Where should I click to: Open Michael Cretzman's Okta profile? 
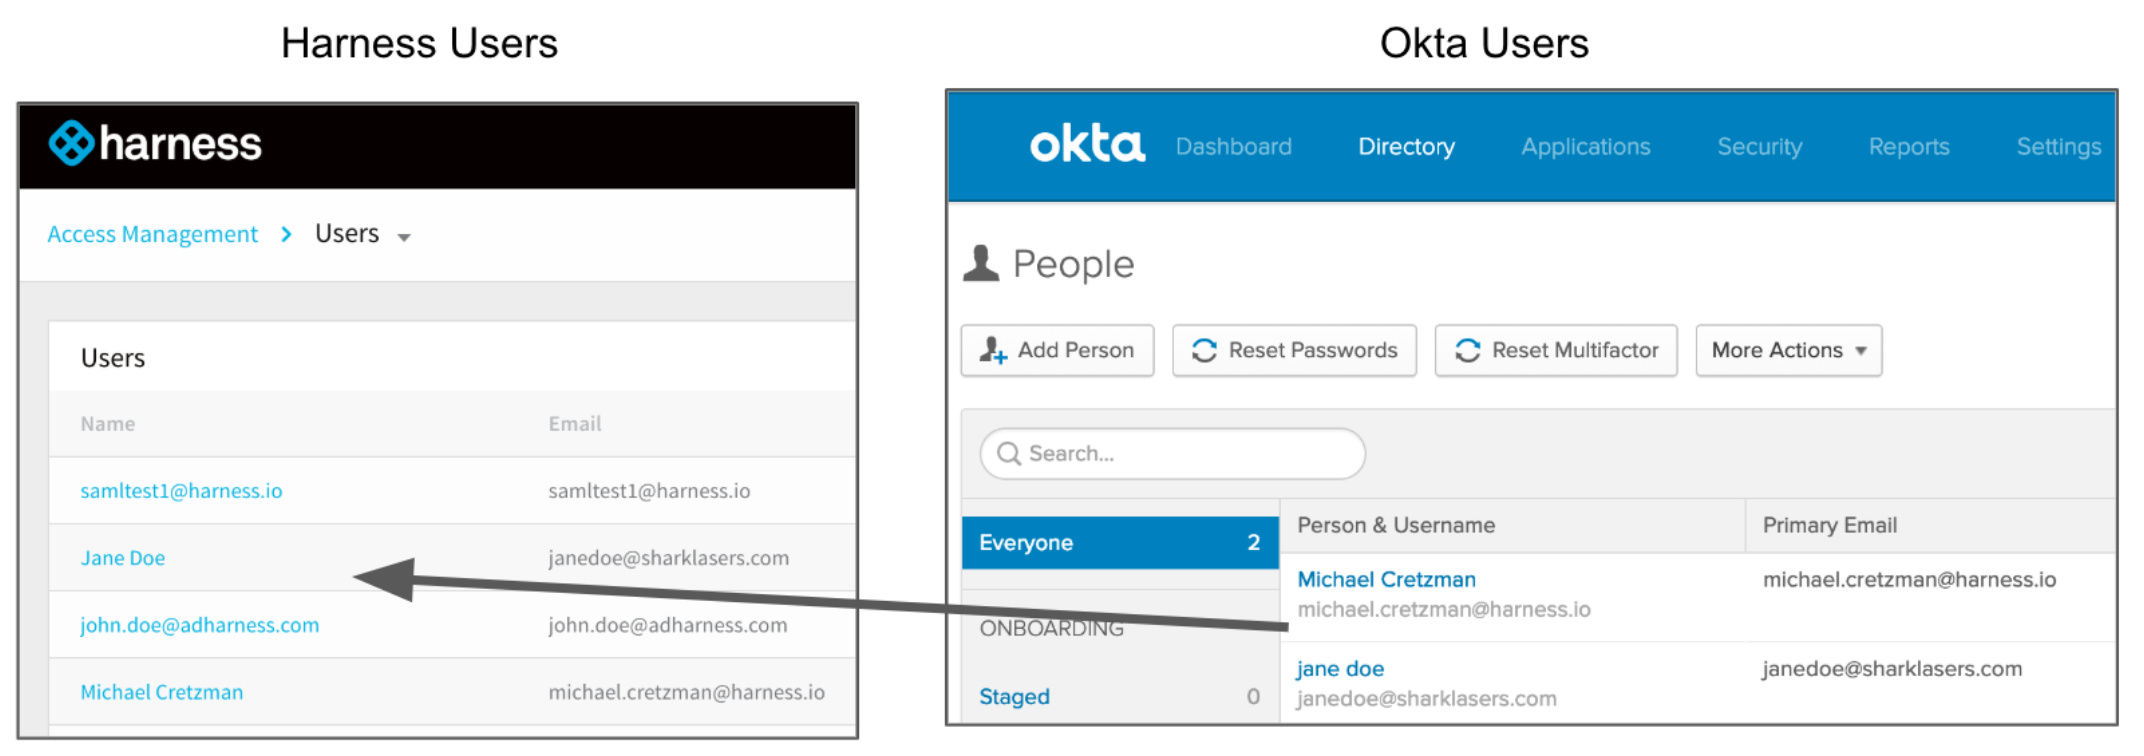[1386, 579]
